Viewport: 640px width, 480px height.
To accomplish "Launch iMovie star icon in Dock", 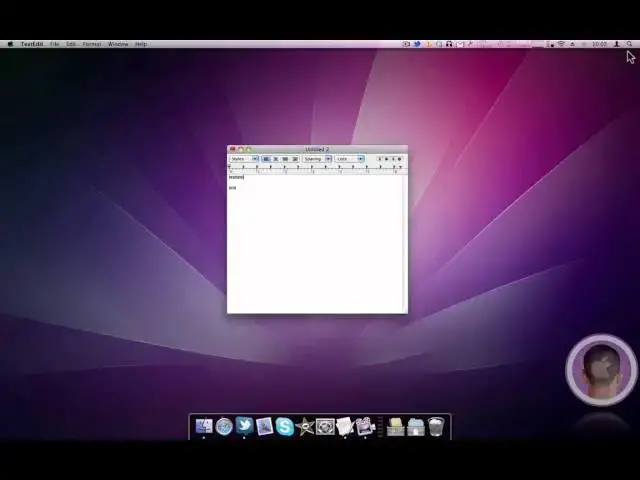I will [305, 427].
